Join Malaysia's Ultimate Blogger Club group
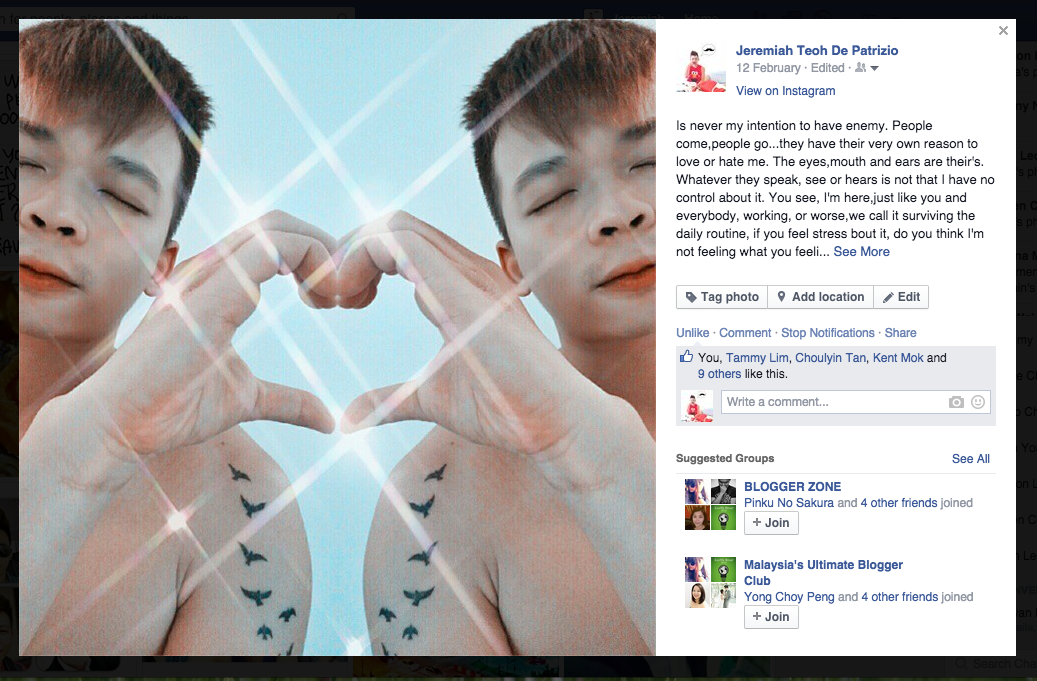The height and width of the screenshot is (681, 1037). click(771, 617)
